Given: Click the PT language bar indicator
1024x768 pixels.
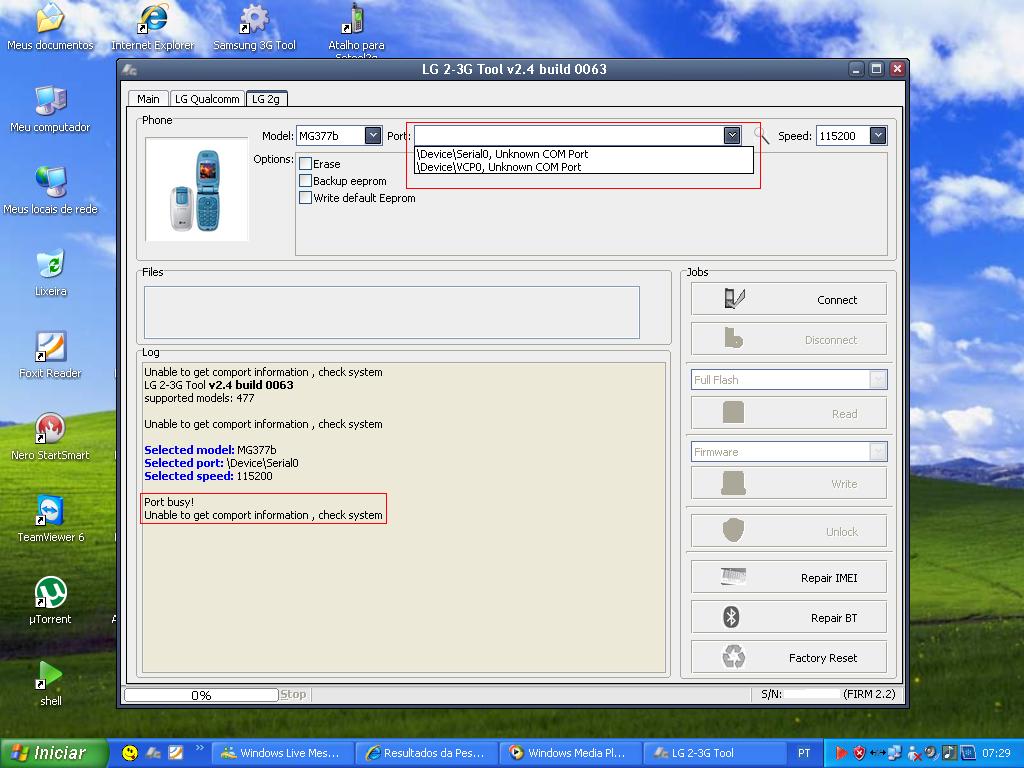Looking at the screenshot, I should (804, 753).
